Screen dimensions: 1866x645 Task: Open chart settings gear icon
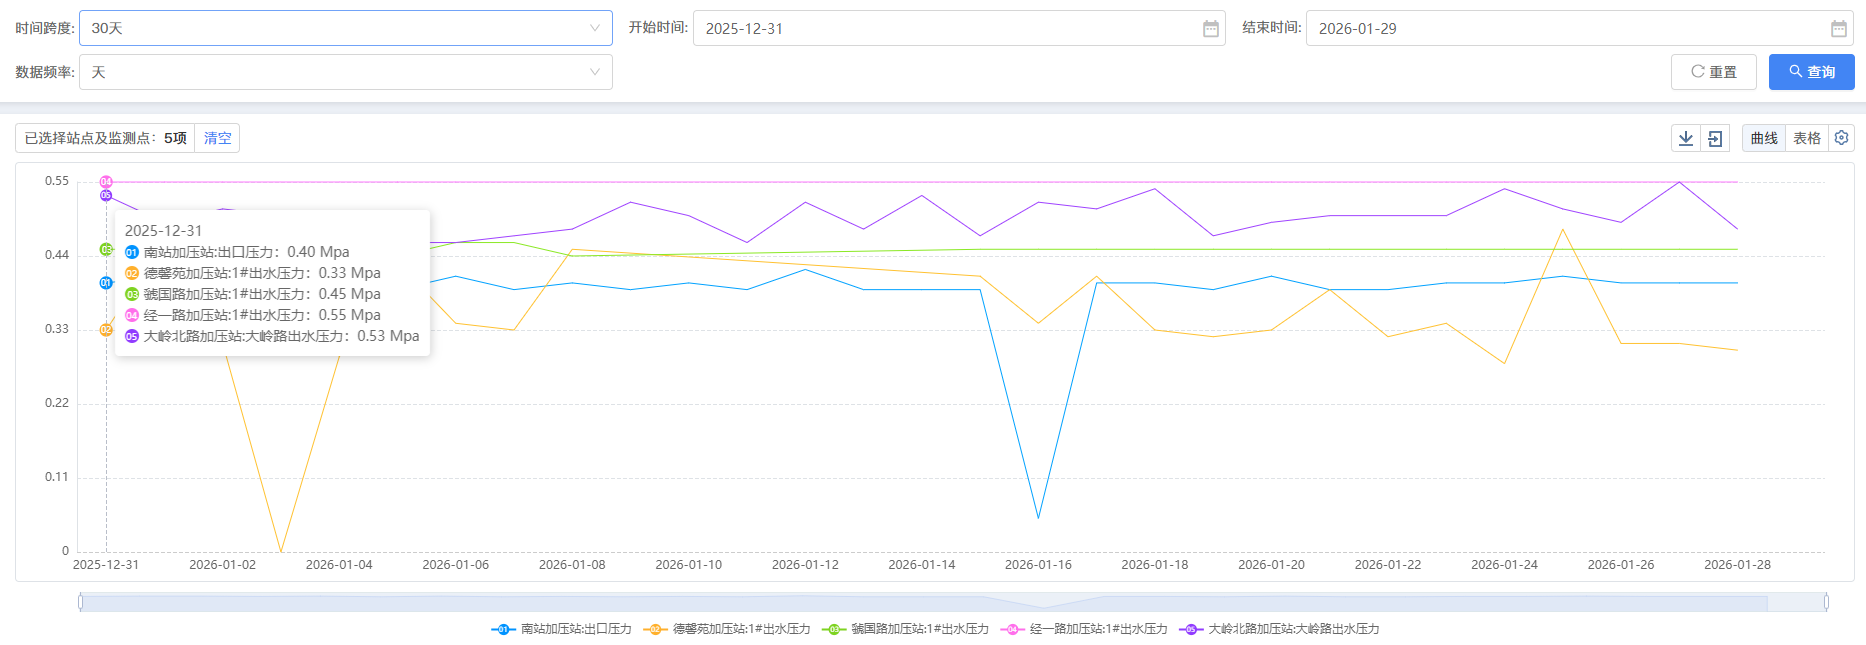(1841, 138)
